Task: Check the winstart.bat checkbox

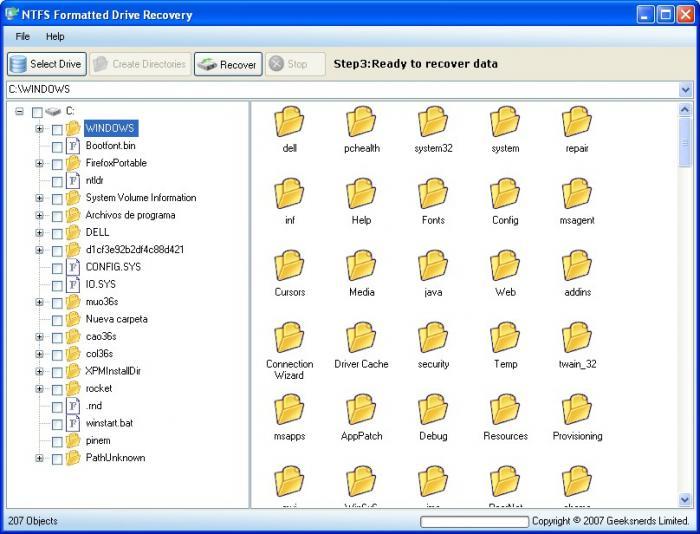Action: pyautogui.click(x=57, y=425)
